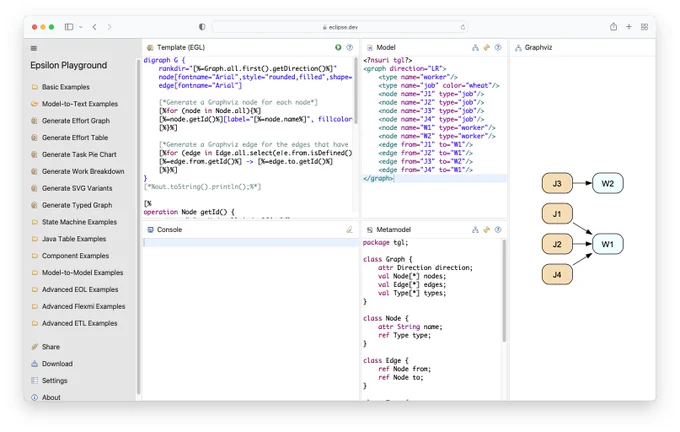The width and height of the screenshot is (680, 432).
Task: Click "digraph G {" in the Template editor
Action: pos(164,60)
